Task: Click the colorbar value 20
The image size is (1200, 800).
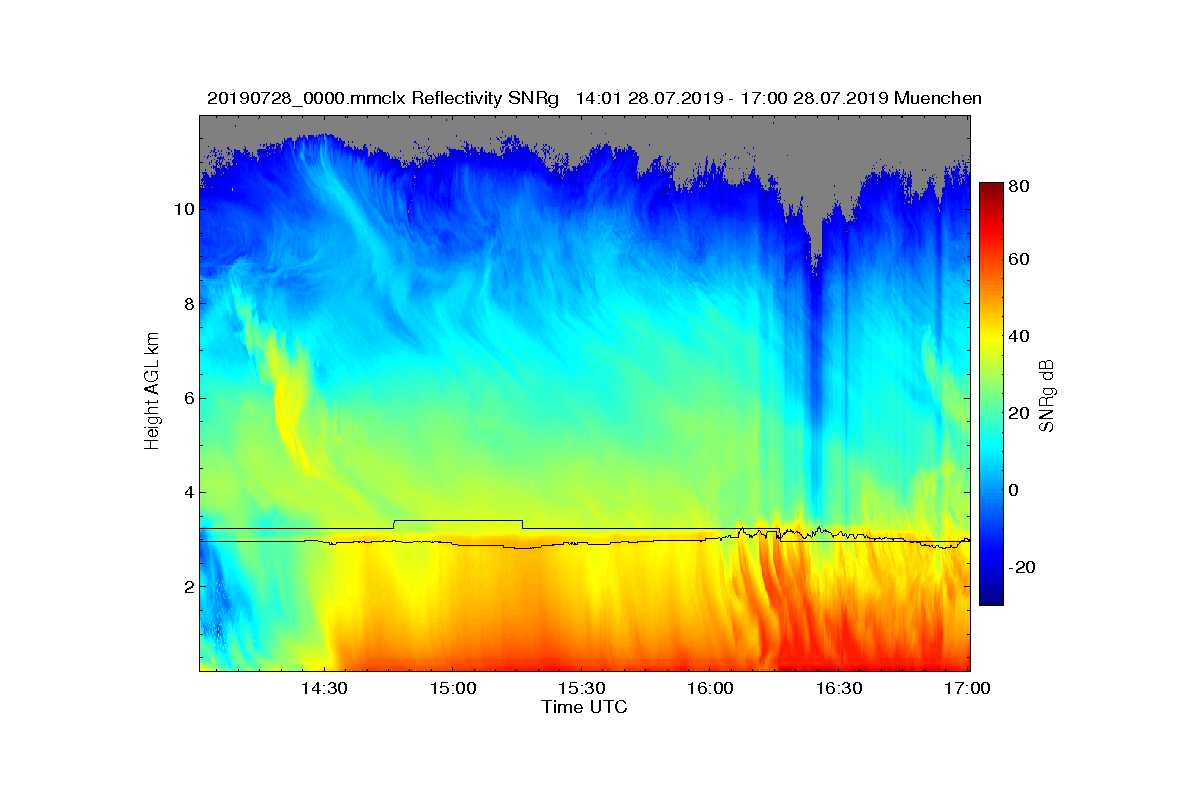Action: tap(1020, 413)
